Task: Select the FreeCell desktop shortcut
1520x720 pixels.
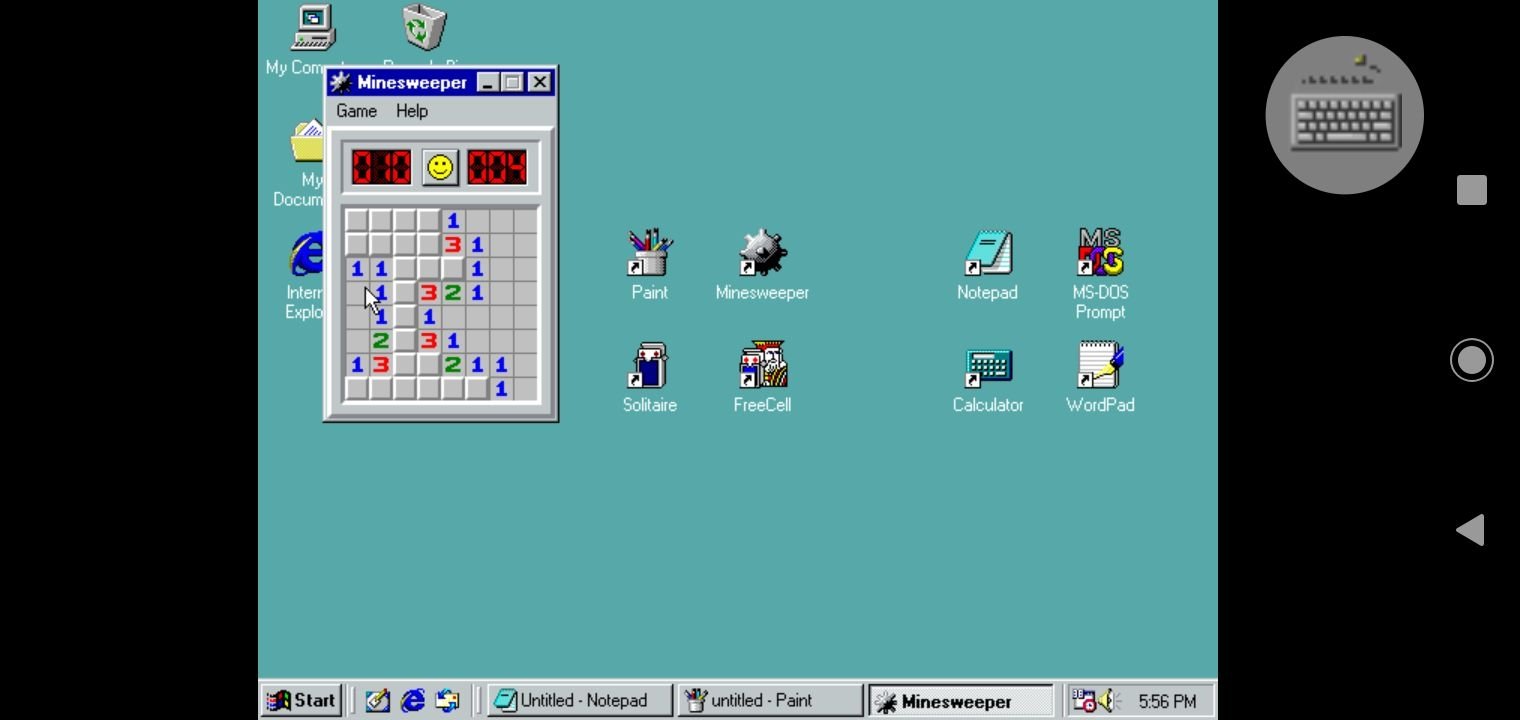Action: point(762,378)
